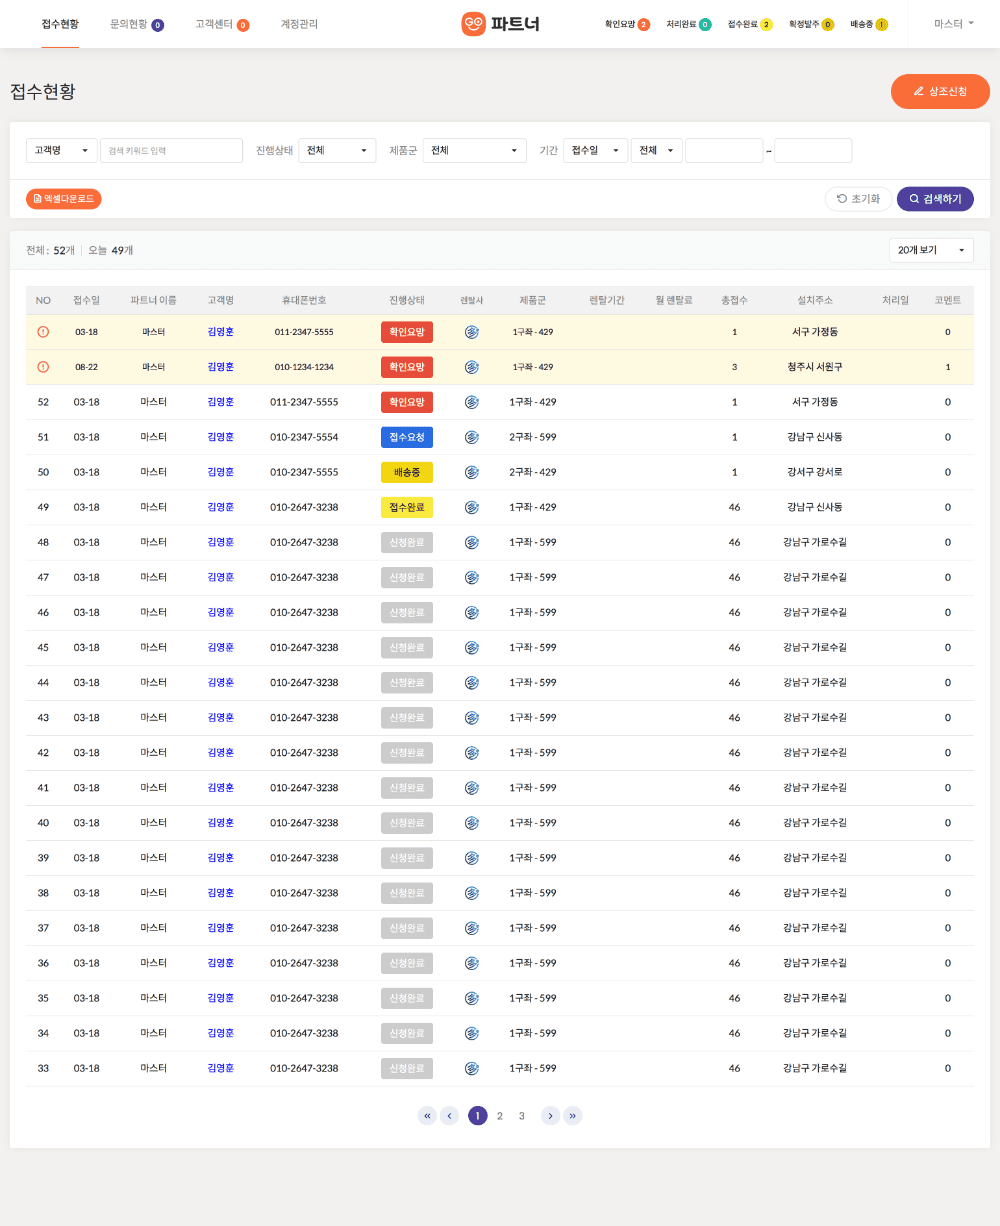
Task: Open the 20개 보기 page size dropdown
Action: (931, 250)
